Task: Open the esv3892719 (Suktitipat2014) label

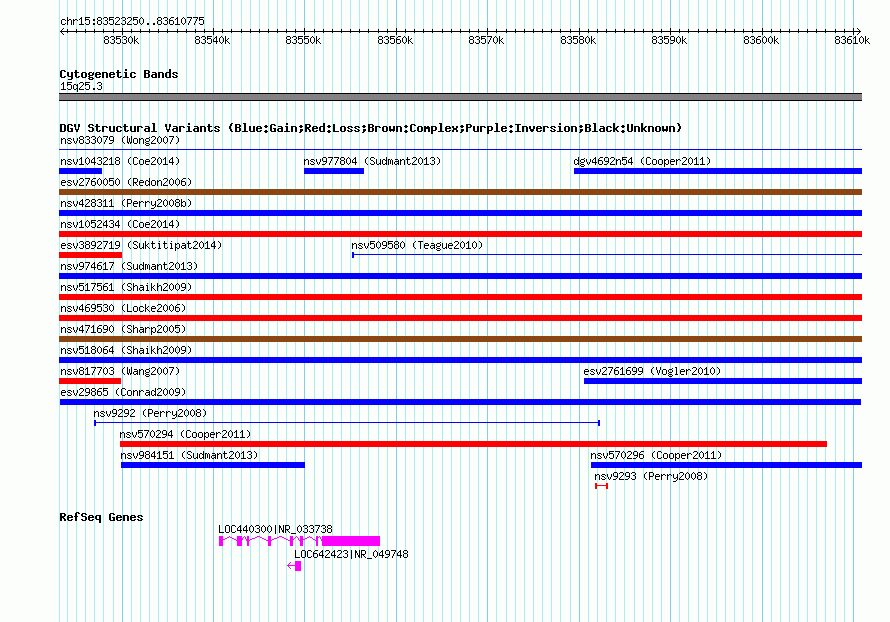Action: coord(141,245)
